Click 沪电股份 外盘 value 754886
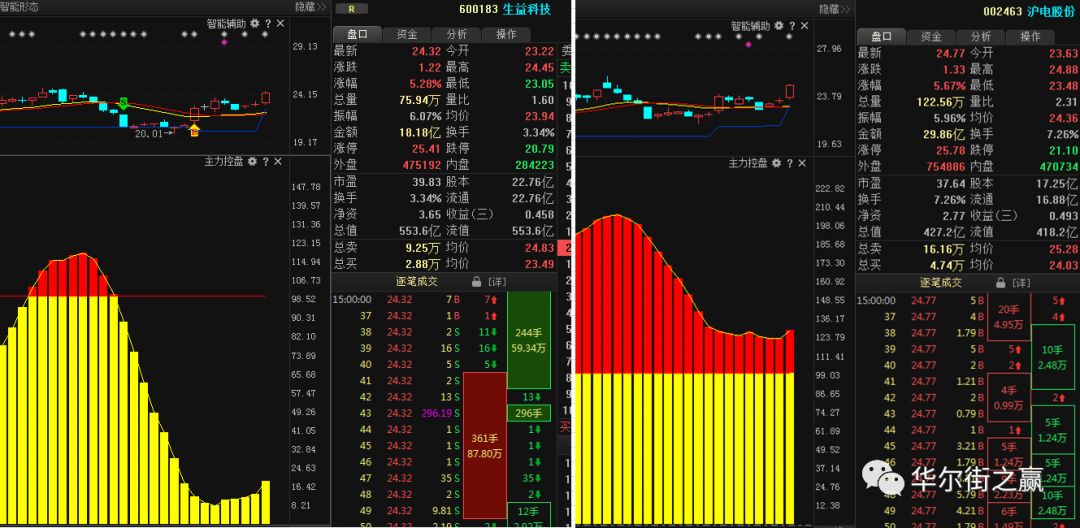The image size is (1080, 528). pyautogui.click(x=947, y=168)
